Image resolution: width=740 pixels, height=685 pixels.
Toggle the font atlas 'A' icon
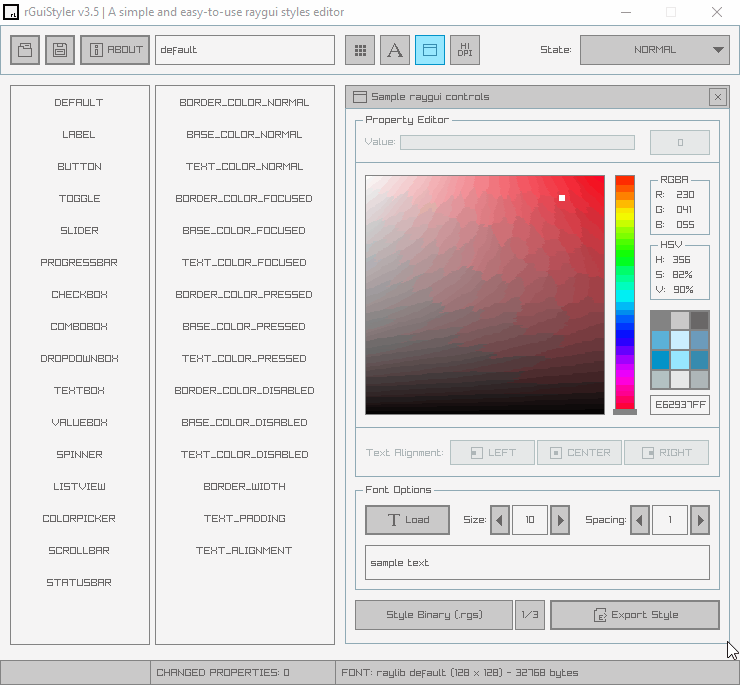(395, 50)
